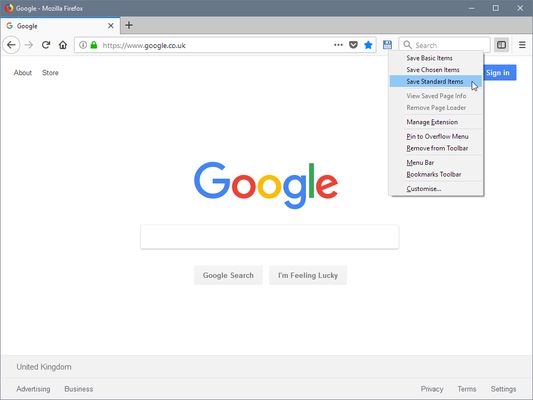Reload the current page
The height and width of the screenshot is (400, 533).
46,45
